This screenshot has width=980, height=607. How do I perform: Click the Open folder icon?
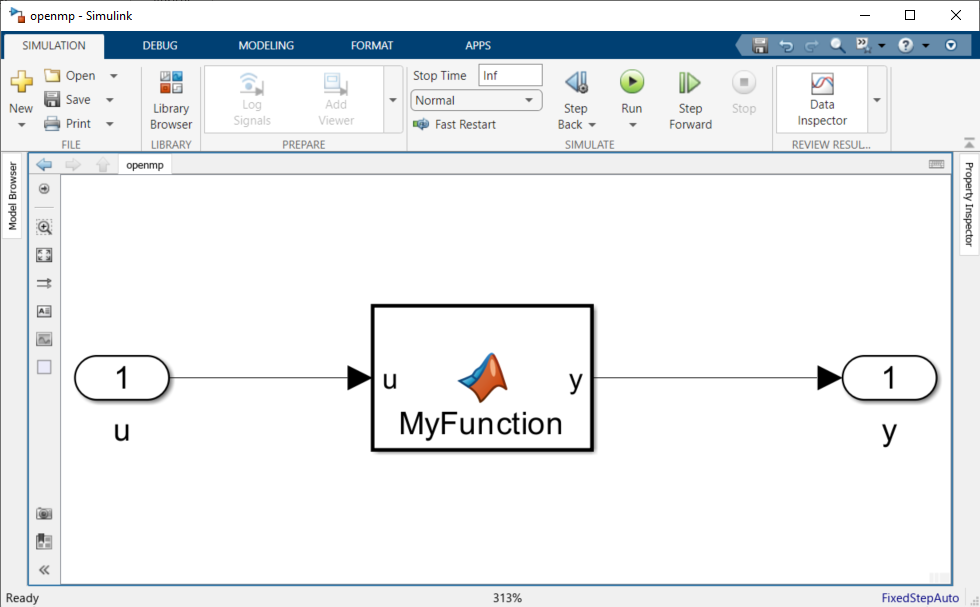pyautogui.click(x=52, y=76)
